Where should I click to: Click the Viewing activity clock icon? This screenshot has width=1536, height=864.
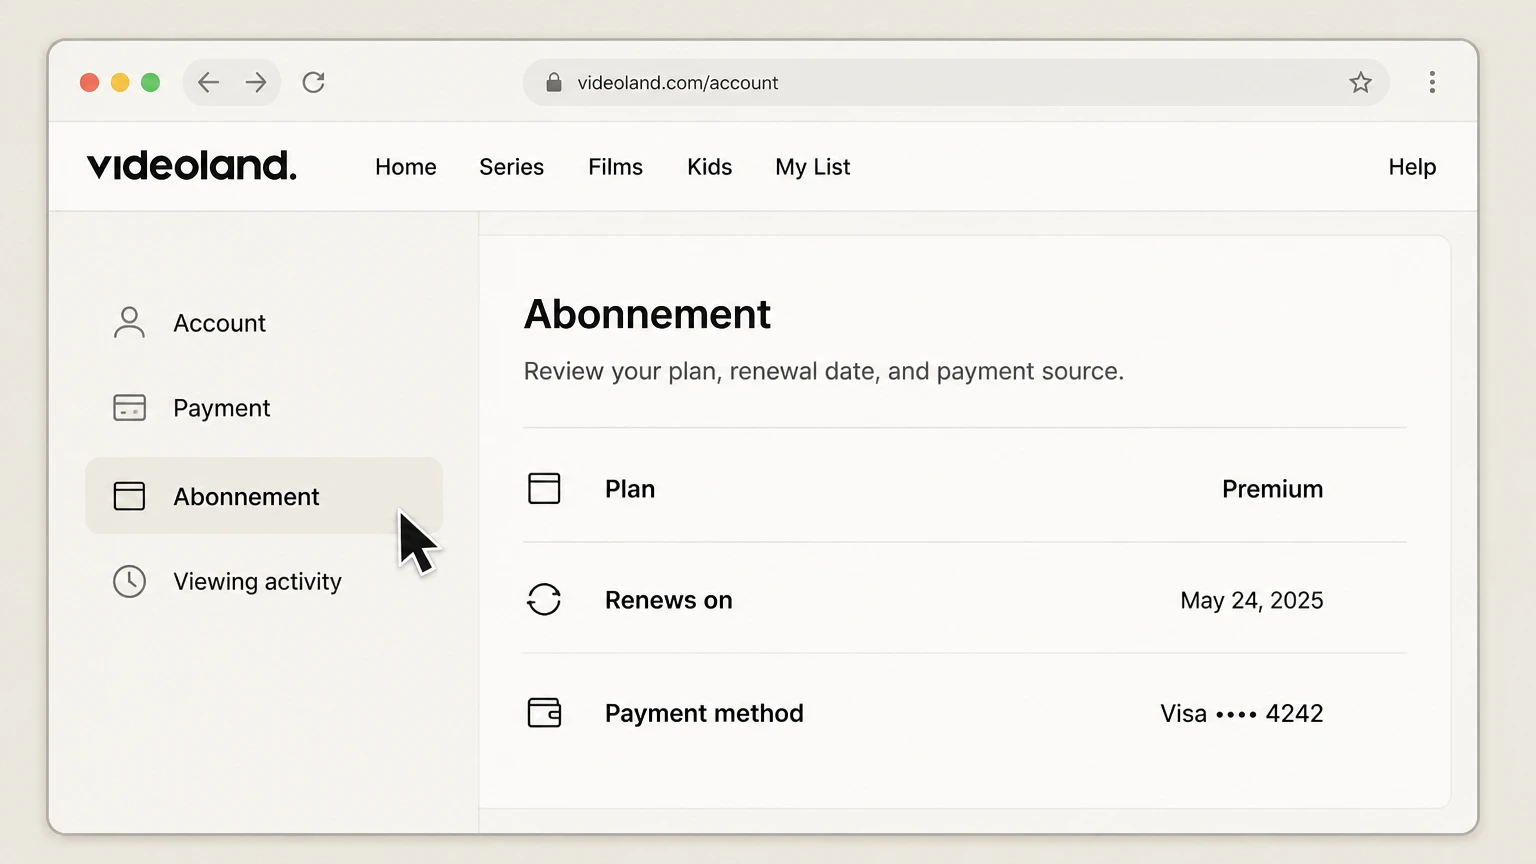click(129, 581)
